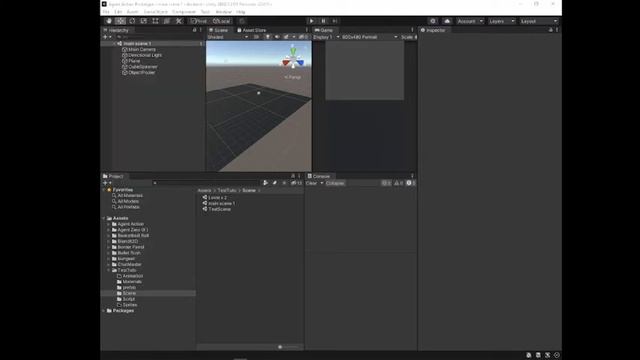Open 800x480 aspect ratio dropdown
The height and width of the screenshot is (360, 640).
[x=370, y=37]
